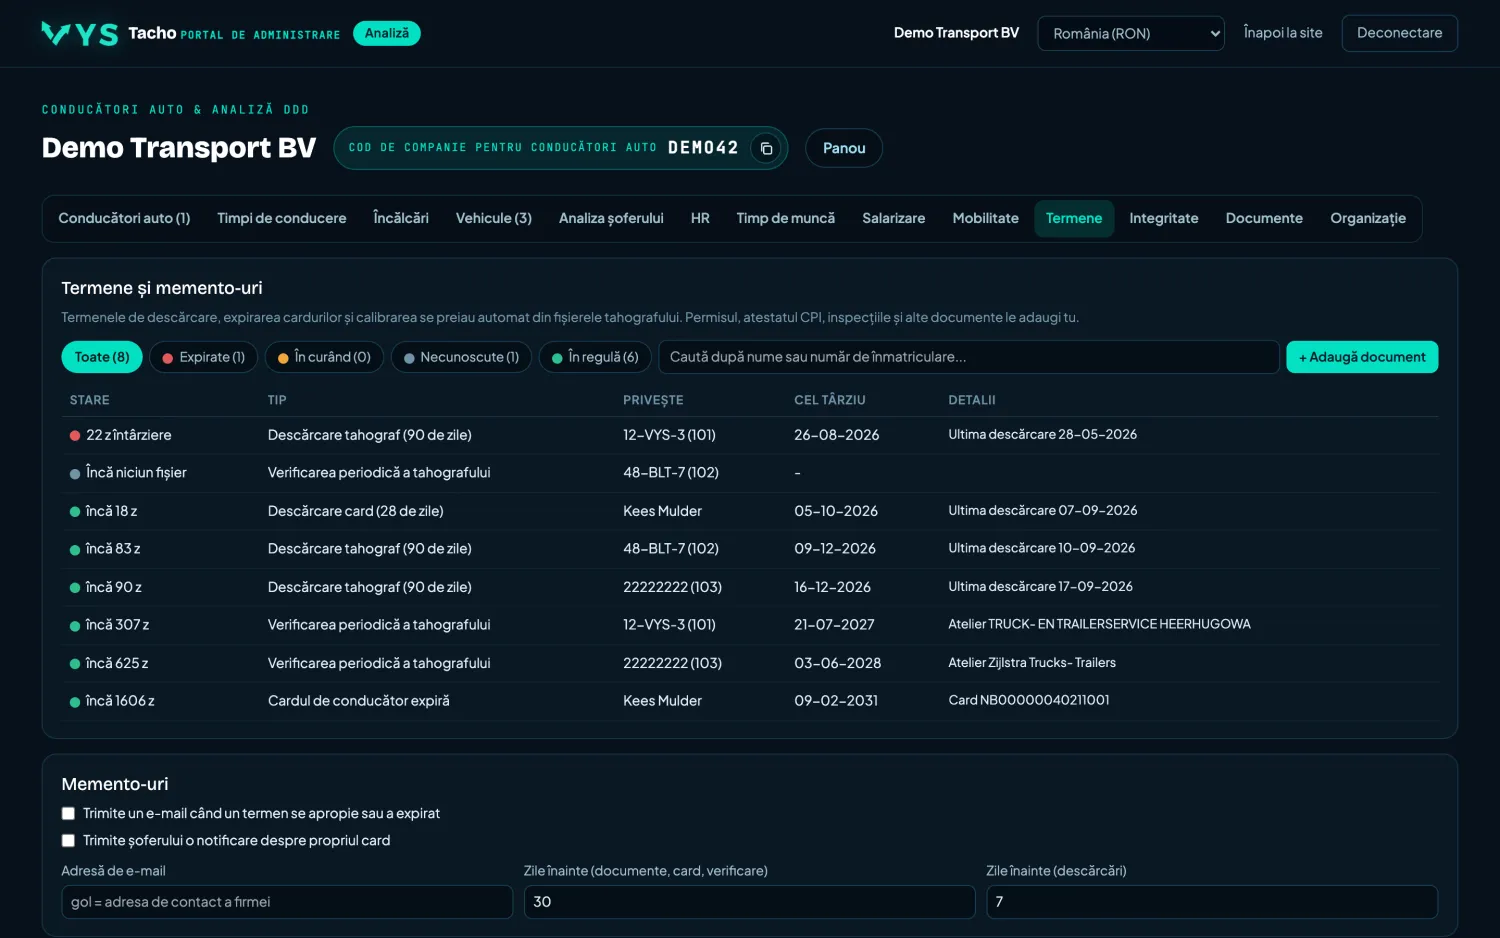The height and width of the screenshot is (938, 1500).
Task: Click the date 16-12-2026
Action: pyautogui.click(x=833, y=587)
